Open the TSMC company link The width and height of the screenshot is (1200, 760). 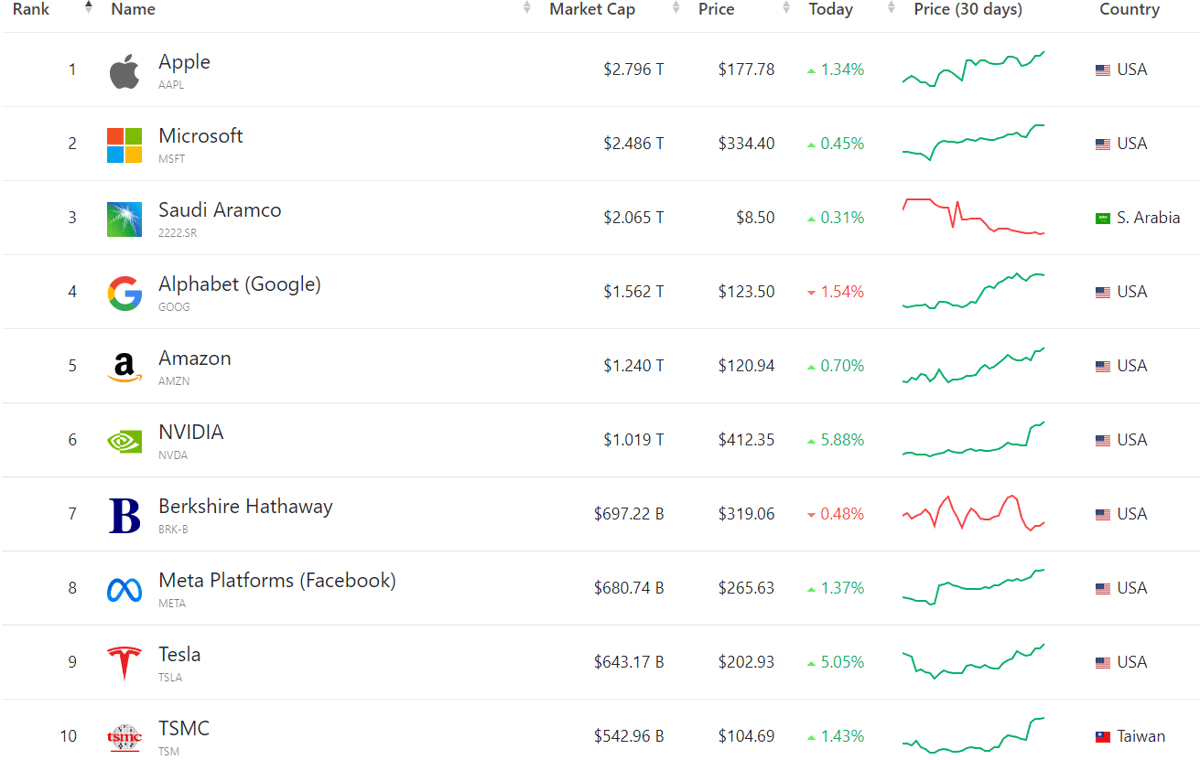[x=184, y=728]
